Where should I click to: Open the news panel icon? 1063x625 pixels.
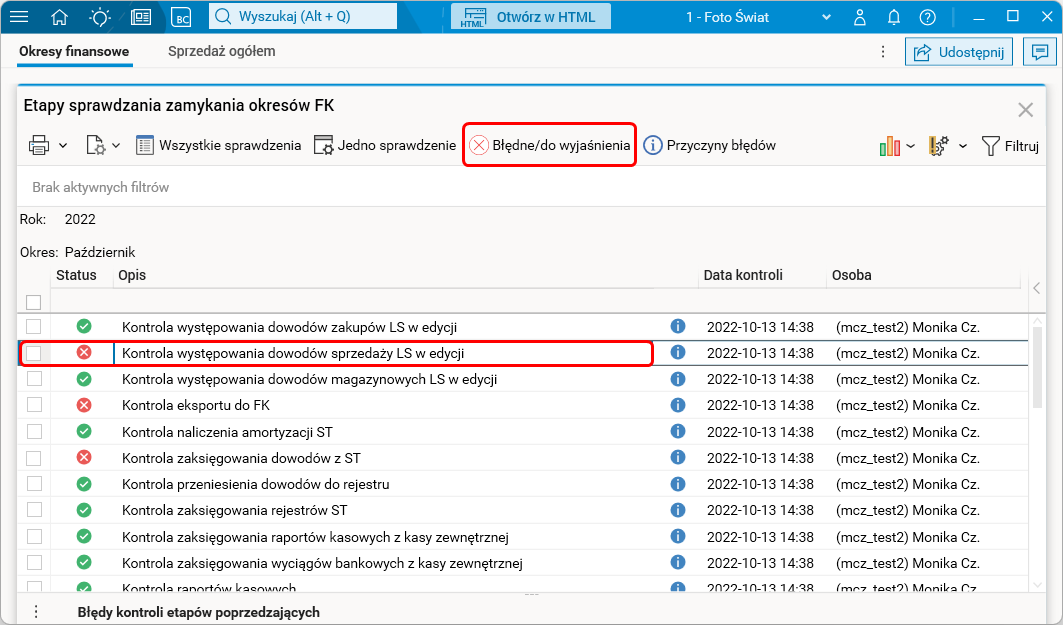tap(141, 17)
